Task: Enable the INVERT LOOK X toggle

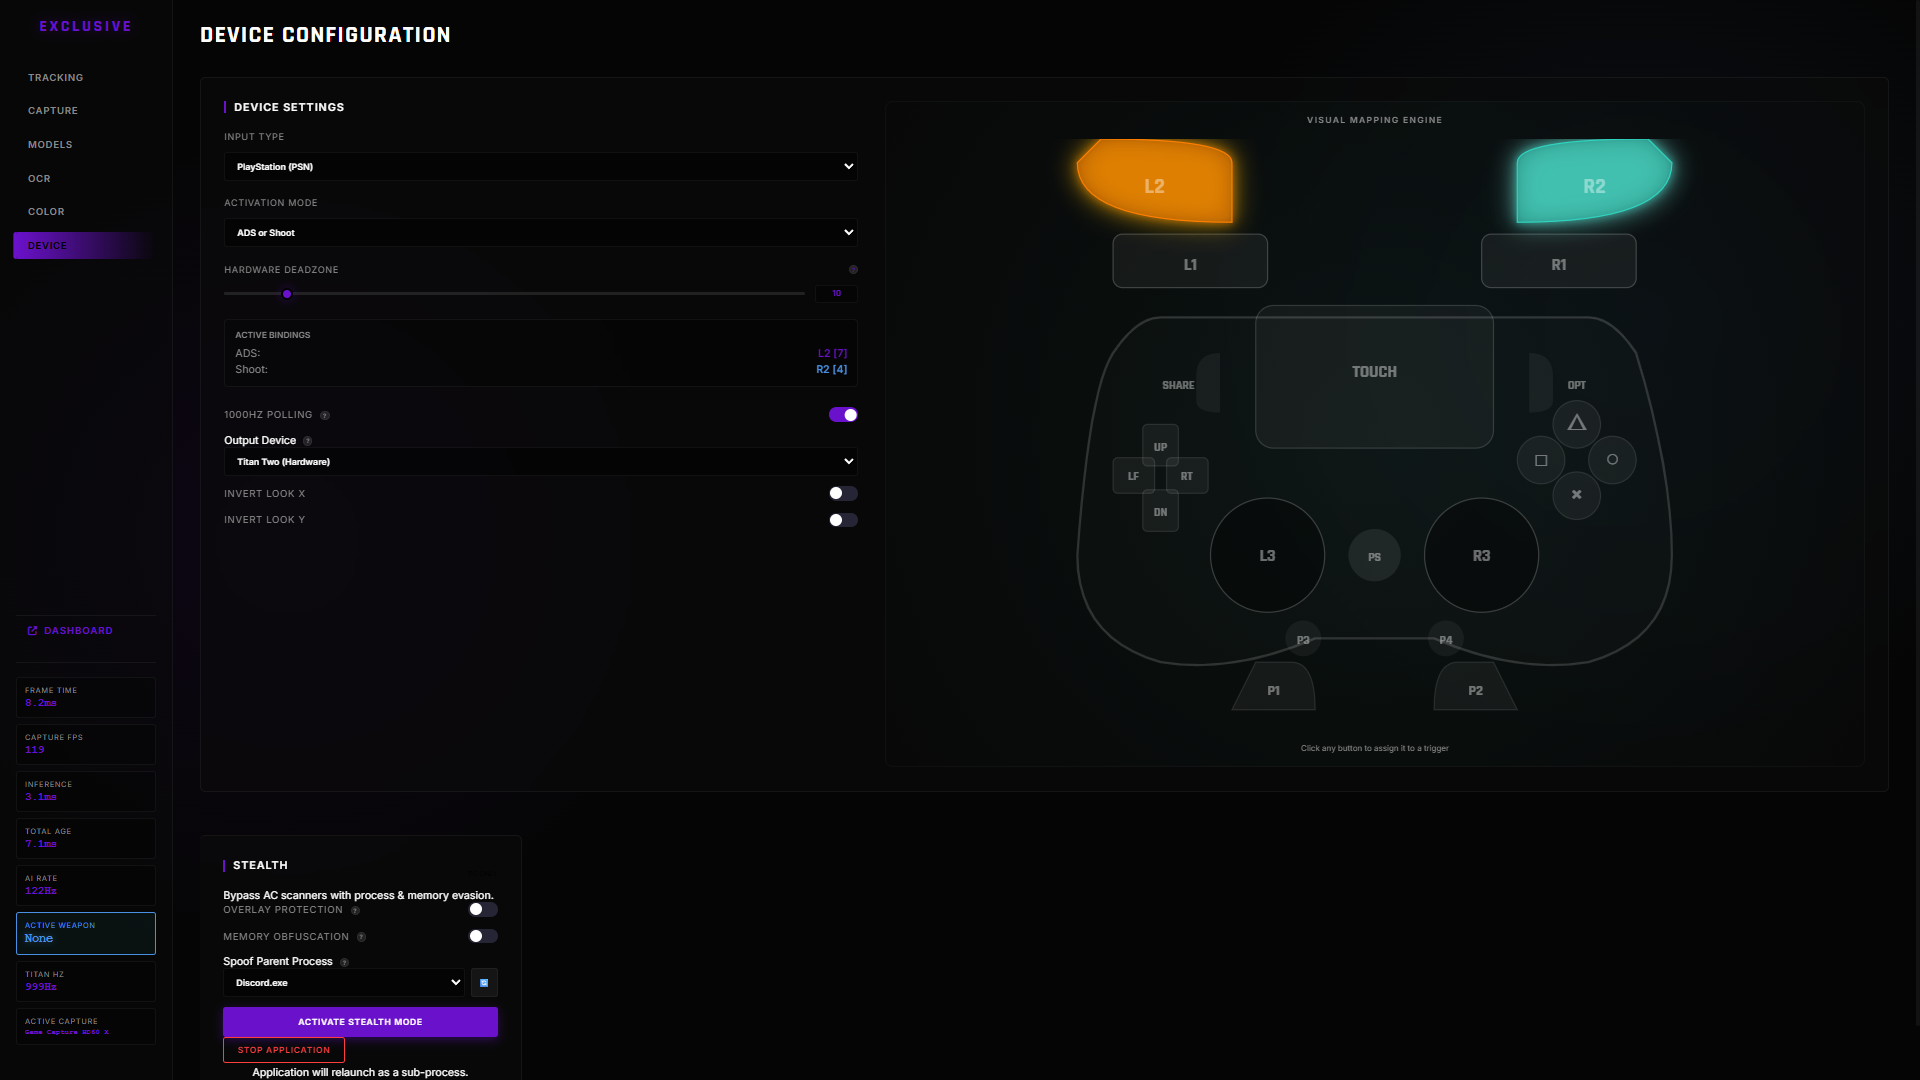Action: click(842, 493)
